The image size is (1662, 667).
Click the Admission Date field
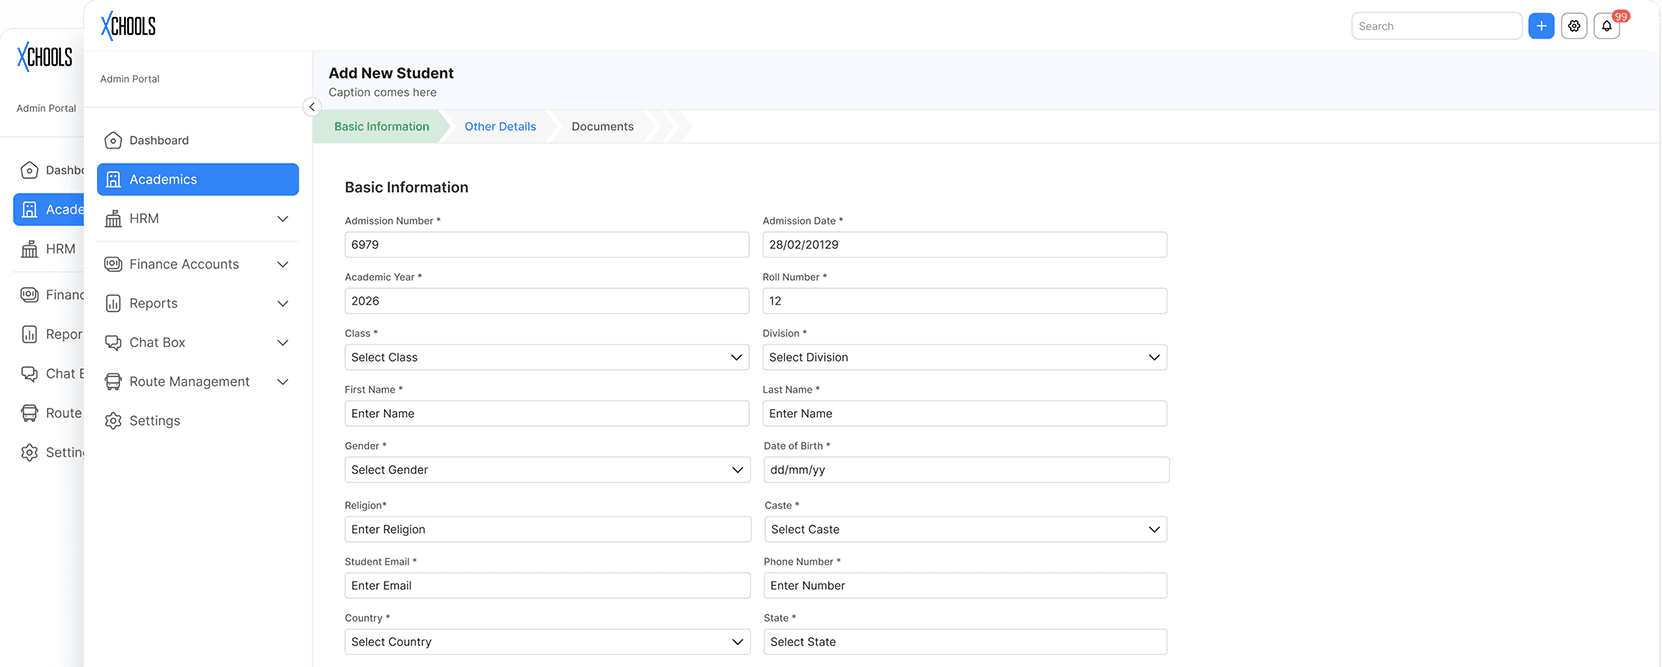[965, 244]
